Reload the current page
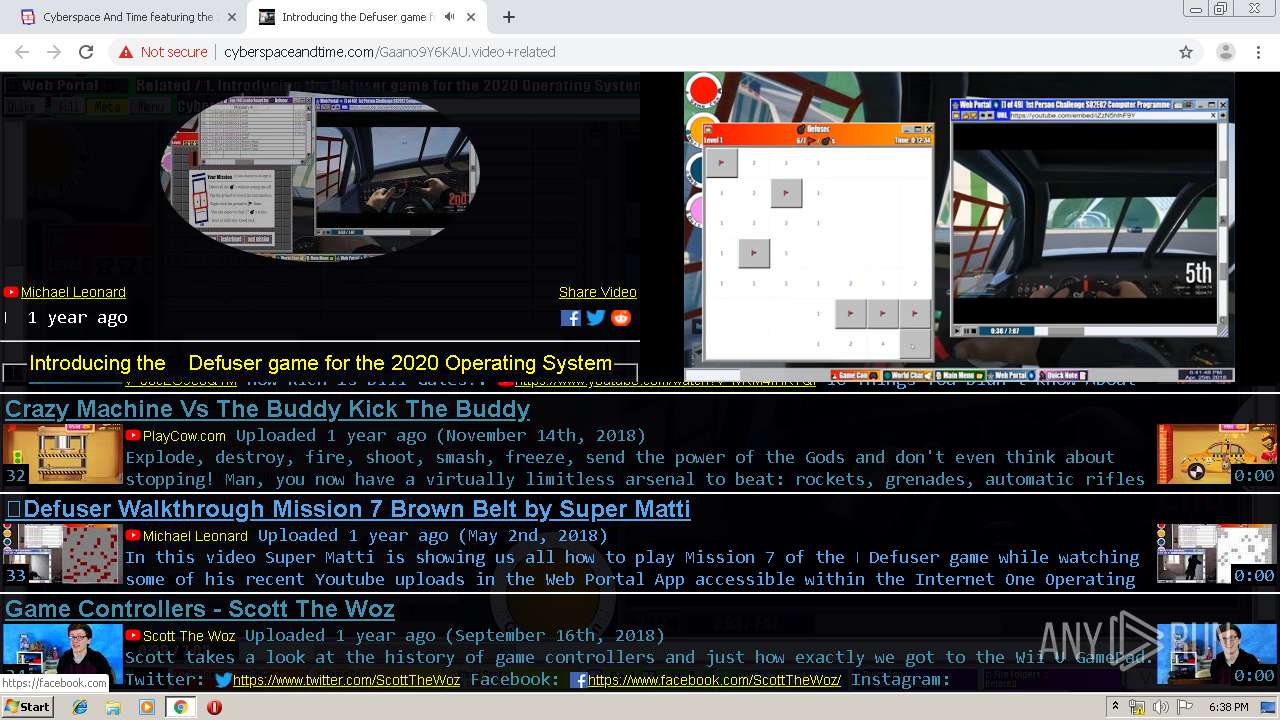Screen dimensions: 1280x720 tap(86, 52)
